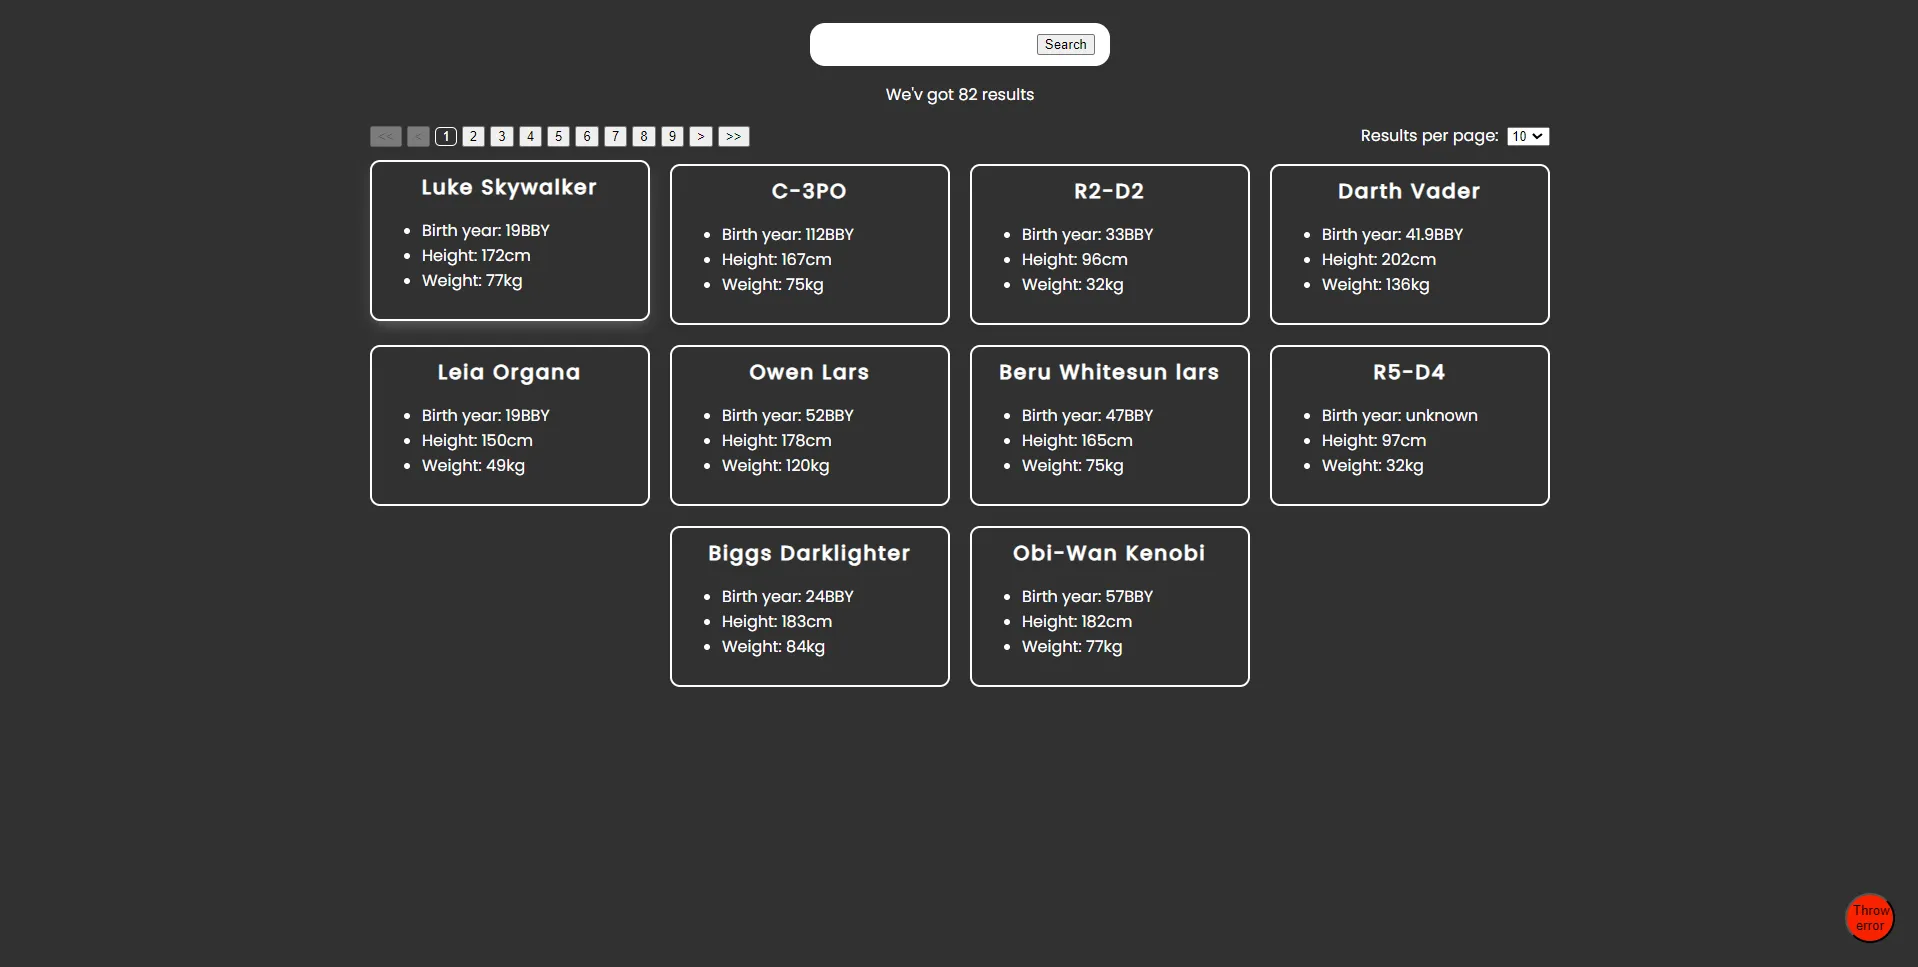Click the "We'v got 82 results" text
The width and height of the screenshot is (1918, 967).
(x=960, y=94)
